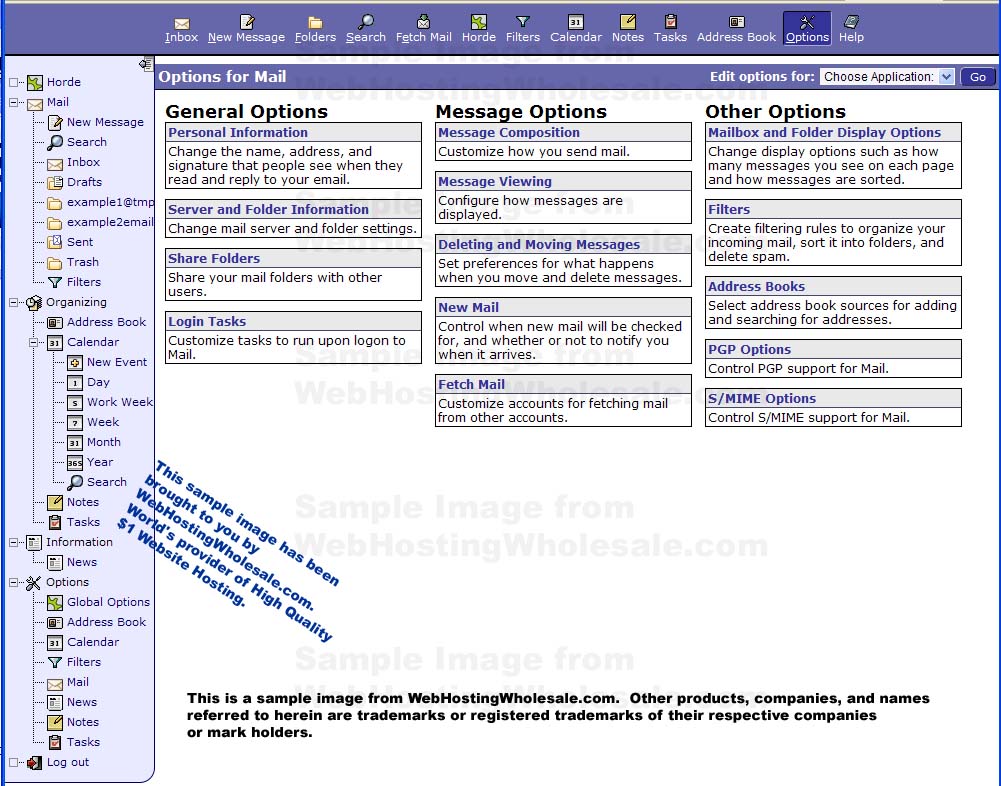Image resolution: width=1001 pixels, height=786 pixels.
Task: Click the New Message icon in the top toolbar
Action: pyautogui.click(x=246, y=22)
